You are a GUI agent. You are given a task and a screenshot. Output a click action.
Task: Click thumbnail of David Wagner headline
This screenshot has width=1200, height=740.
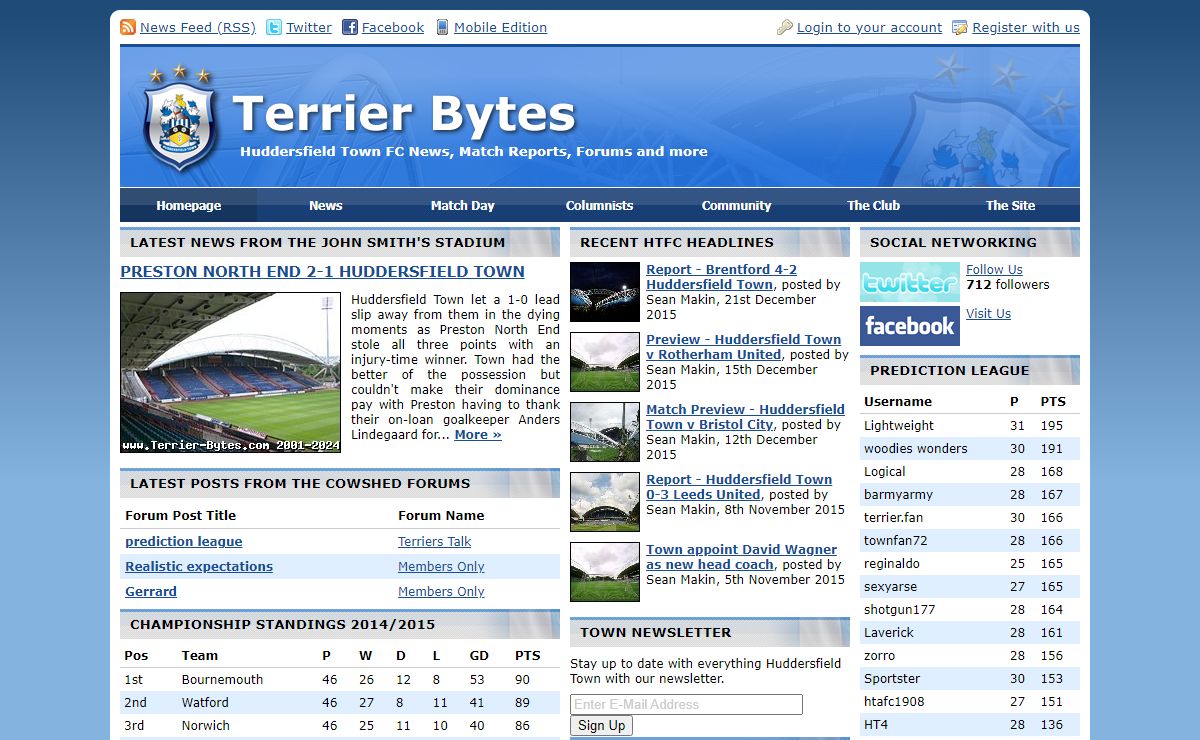(x=605, y=572)
